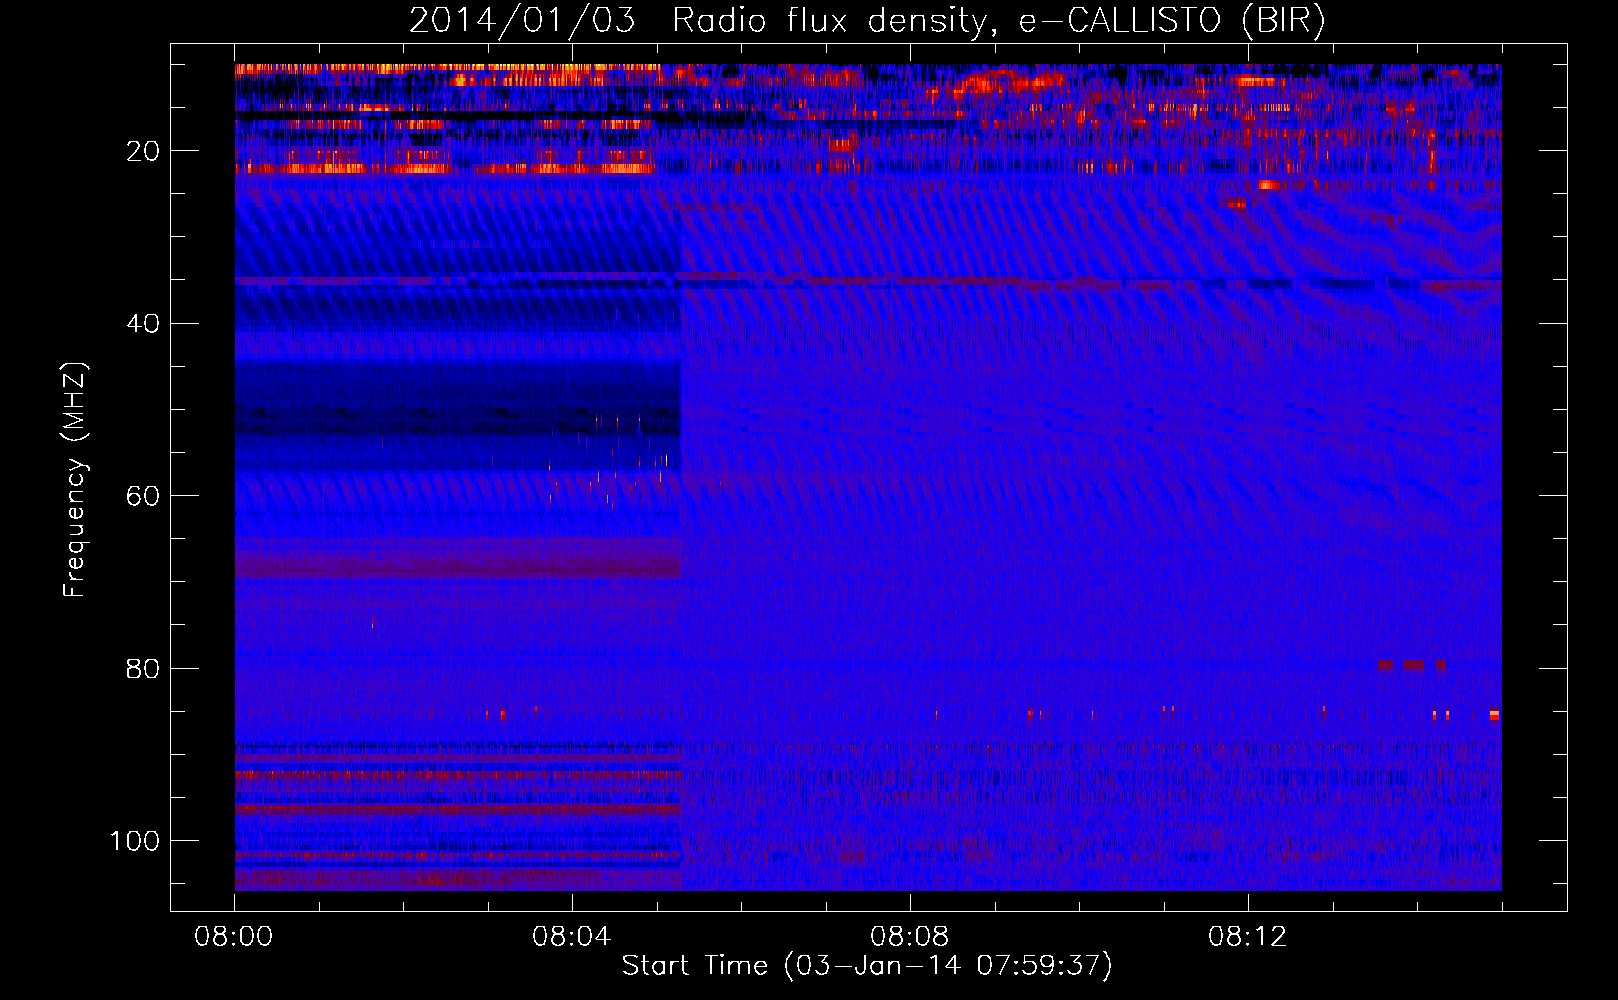
Task: Click the 80 frequency tick label
Action: click(143, 669)
